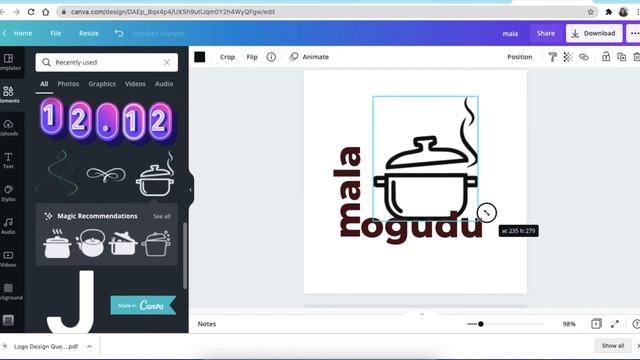Open the Templates panel in sidebar
Screen dimensions: 640x360
point(9,62)
